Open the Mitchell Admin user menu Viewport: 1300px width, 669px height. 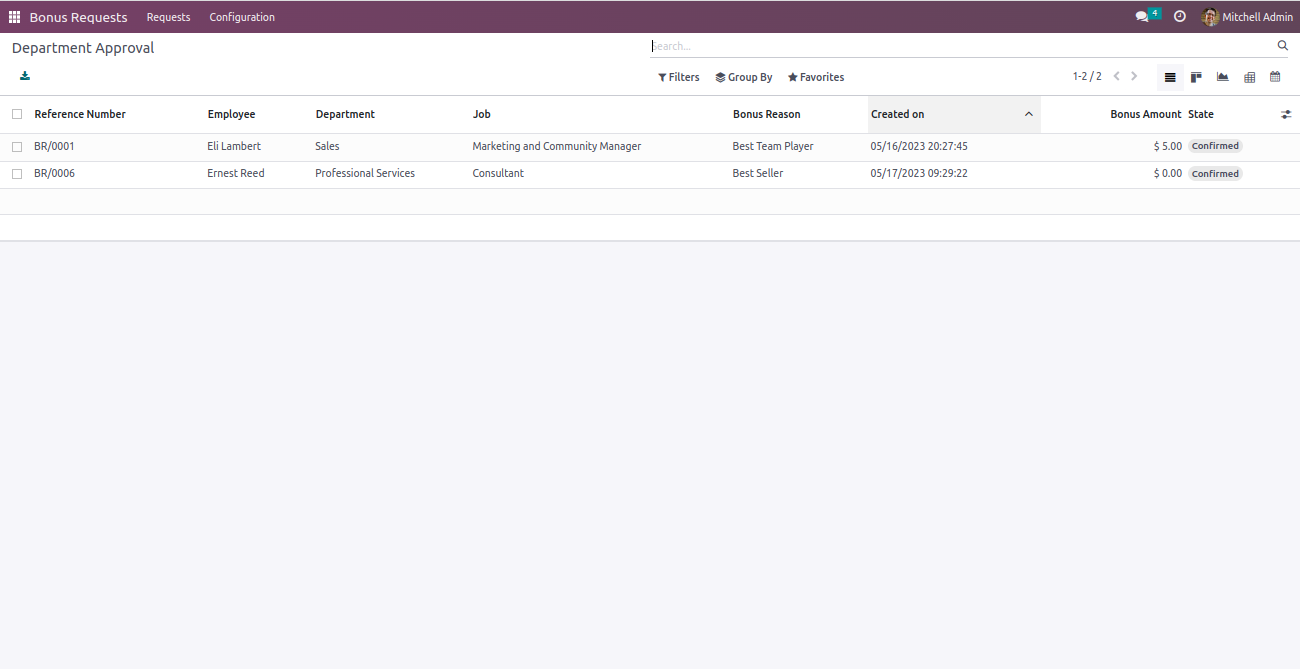(1247, 17)
